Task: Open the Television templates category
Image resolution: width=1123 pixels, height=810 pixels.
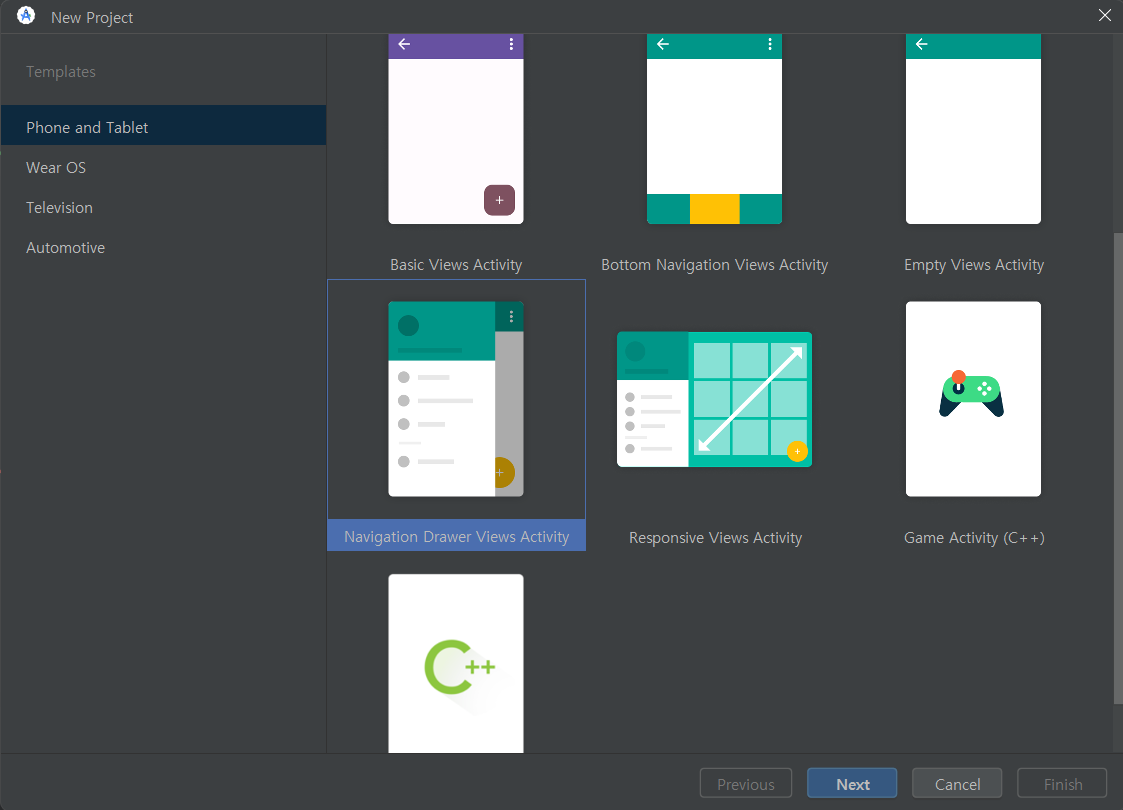Action: click(x=163, y=208)
